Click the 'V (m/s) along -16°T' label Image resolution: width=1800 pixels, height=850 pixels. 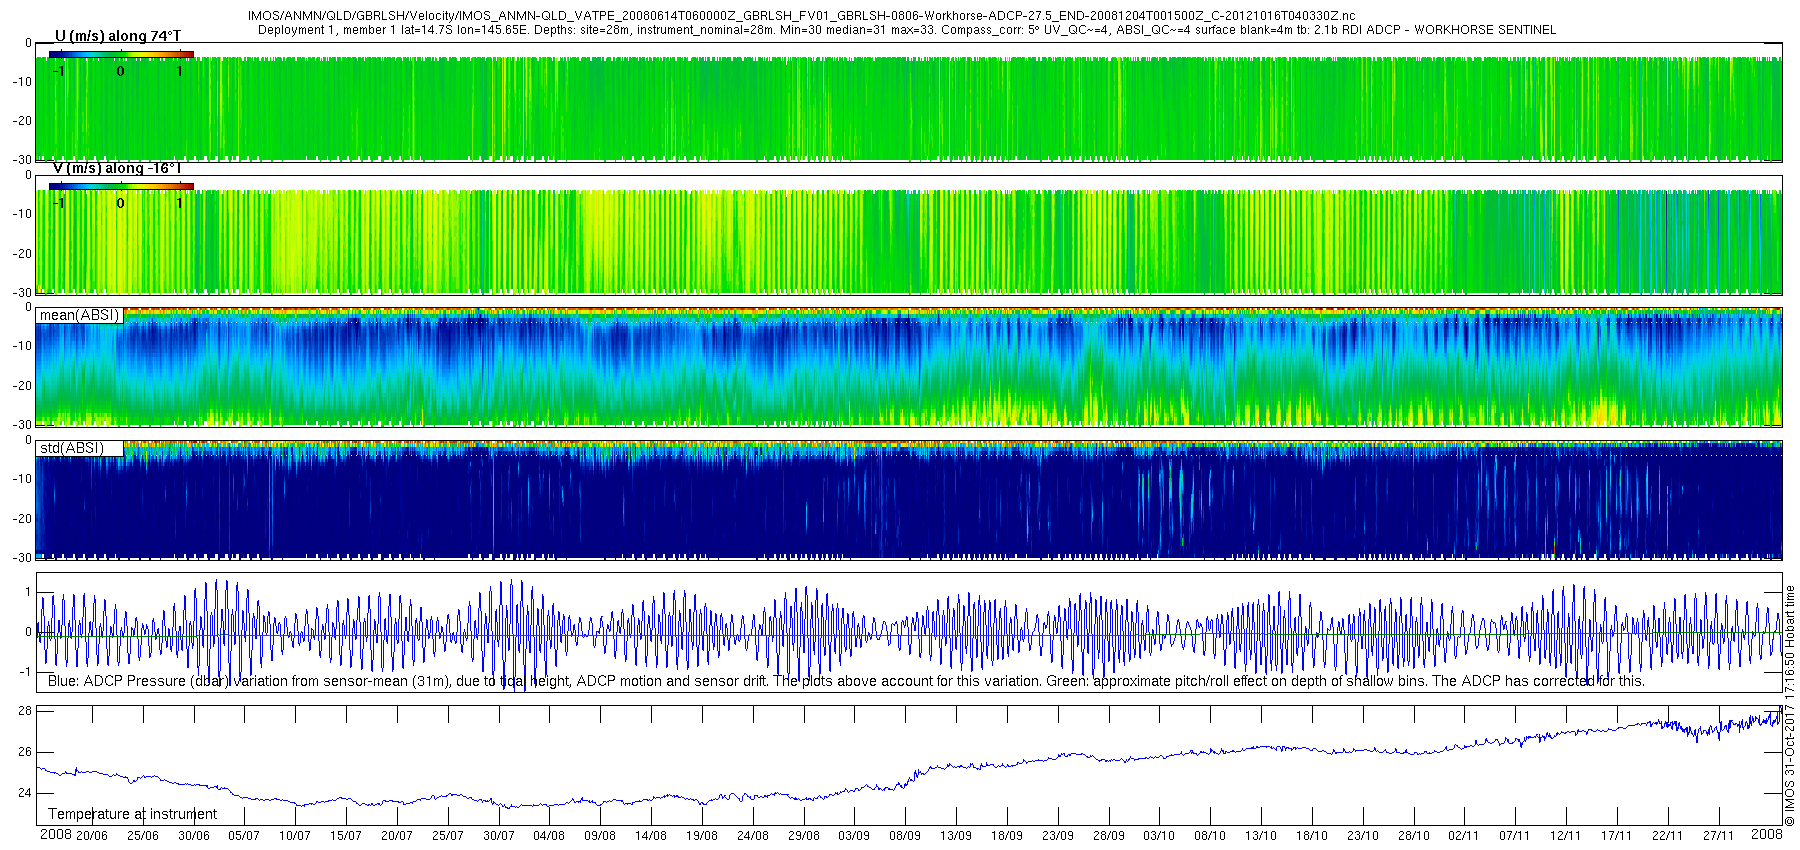[117, 168]
